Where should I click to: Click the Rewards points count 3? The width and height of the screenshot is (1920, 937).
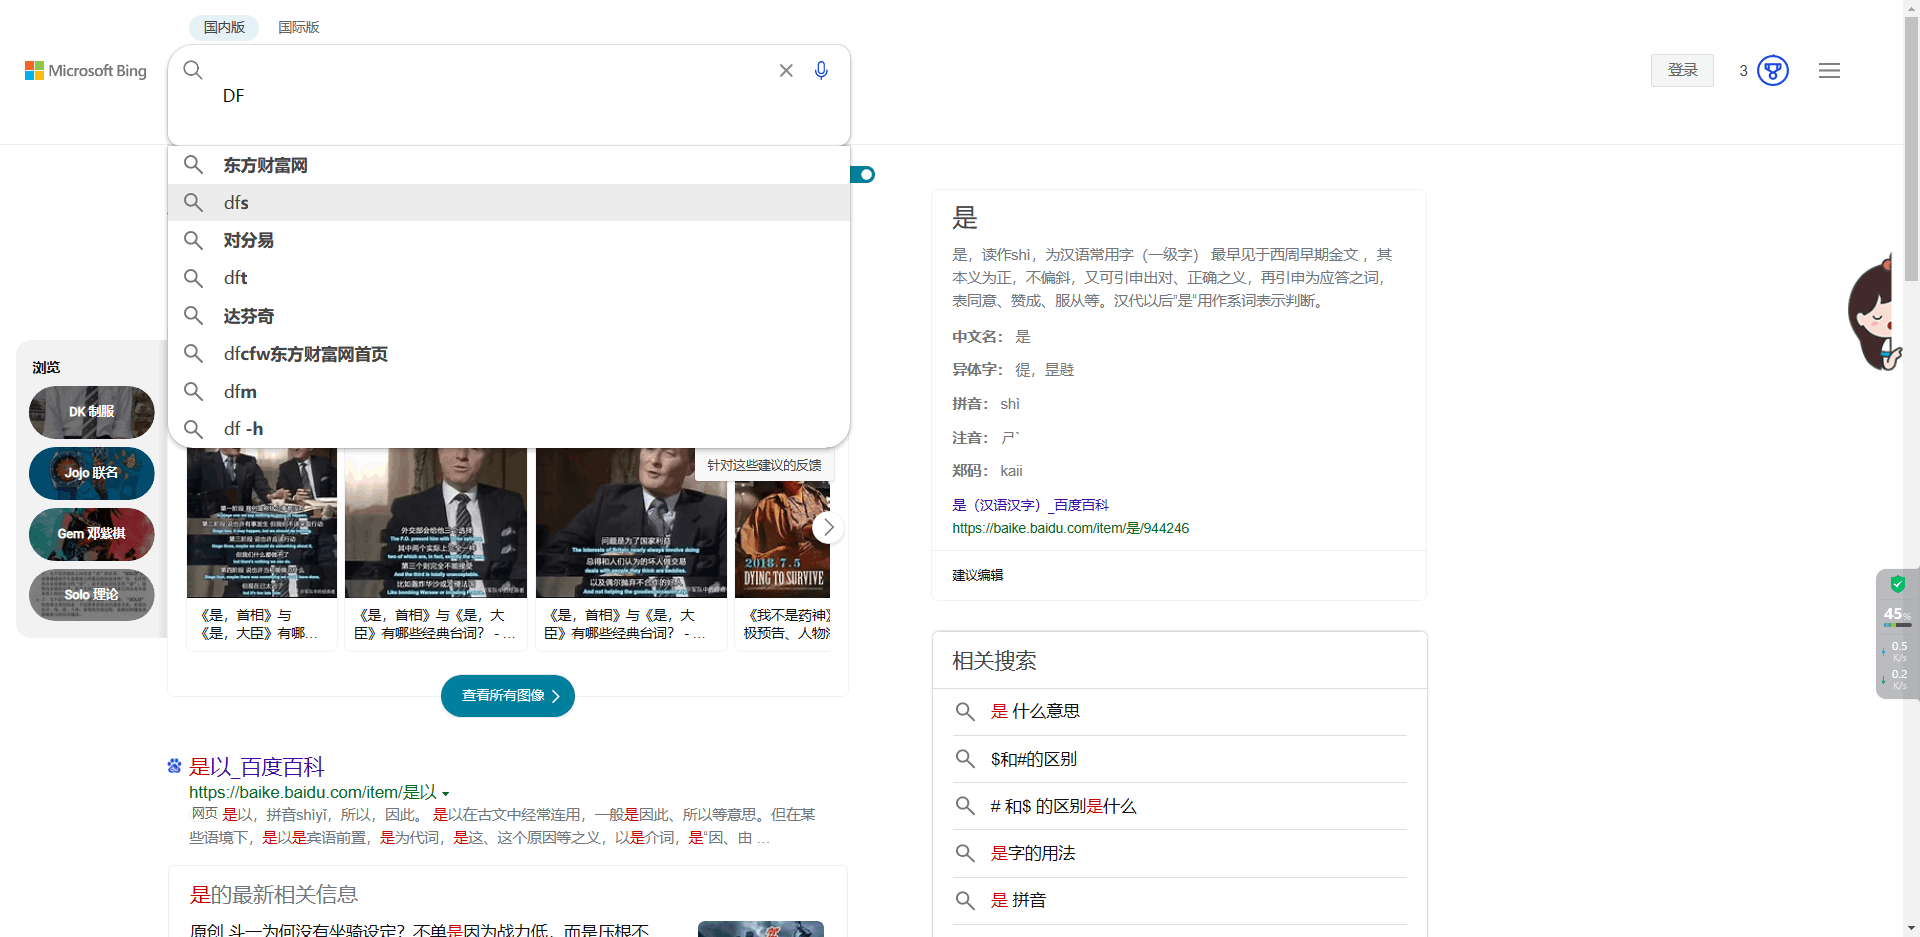coord(1743,70)
